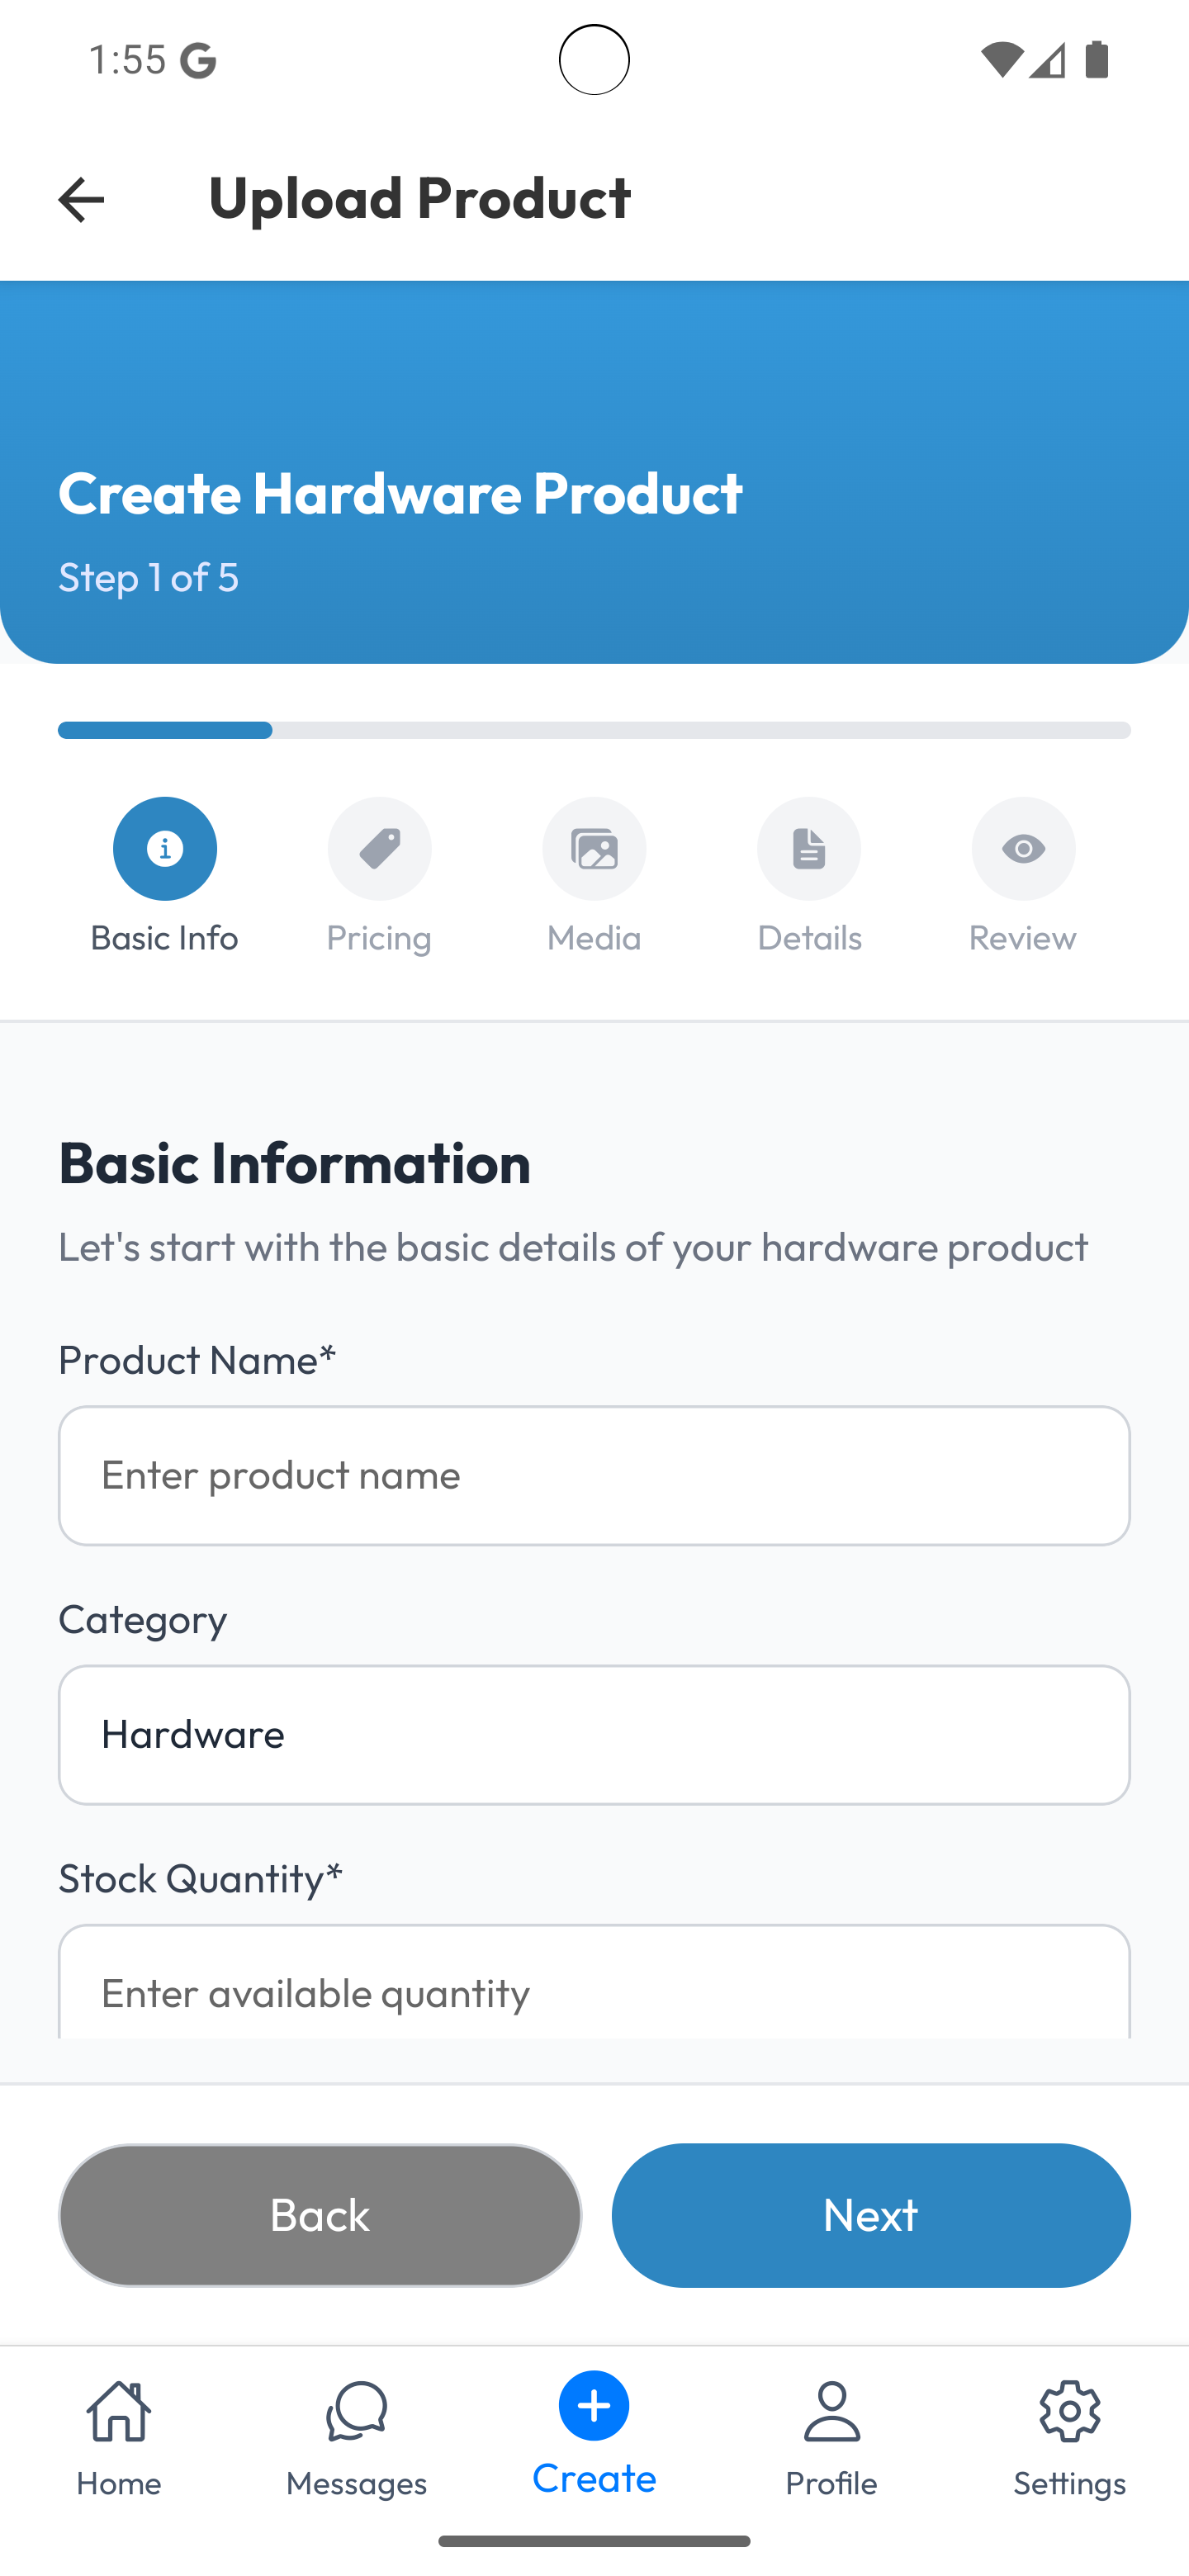This screenshot has height=2576, width=1189.
Task: Focus the Enter product name field
Action: [x=594, y=1476]
